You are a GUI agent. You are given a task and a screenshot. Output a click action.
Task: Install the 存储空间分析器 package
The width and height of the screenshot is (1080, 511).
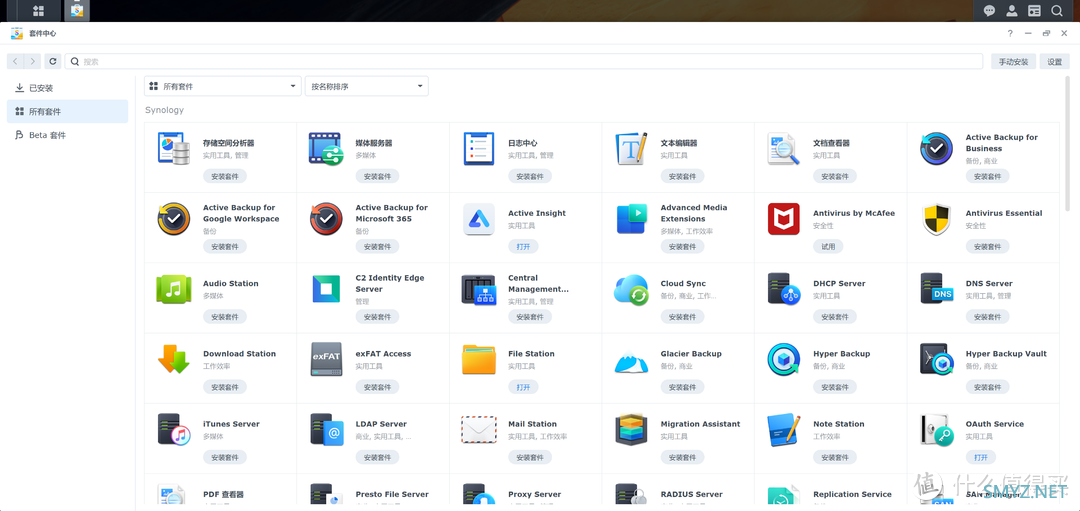(225, 176)
